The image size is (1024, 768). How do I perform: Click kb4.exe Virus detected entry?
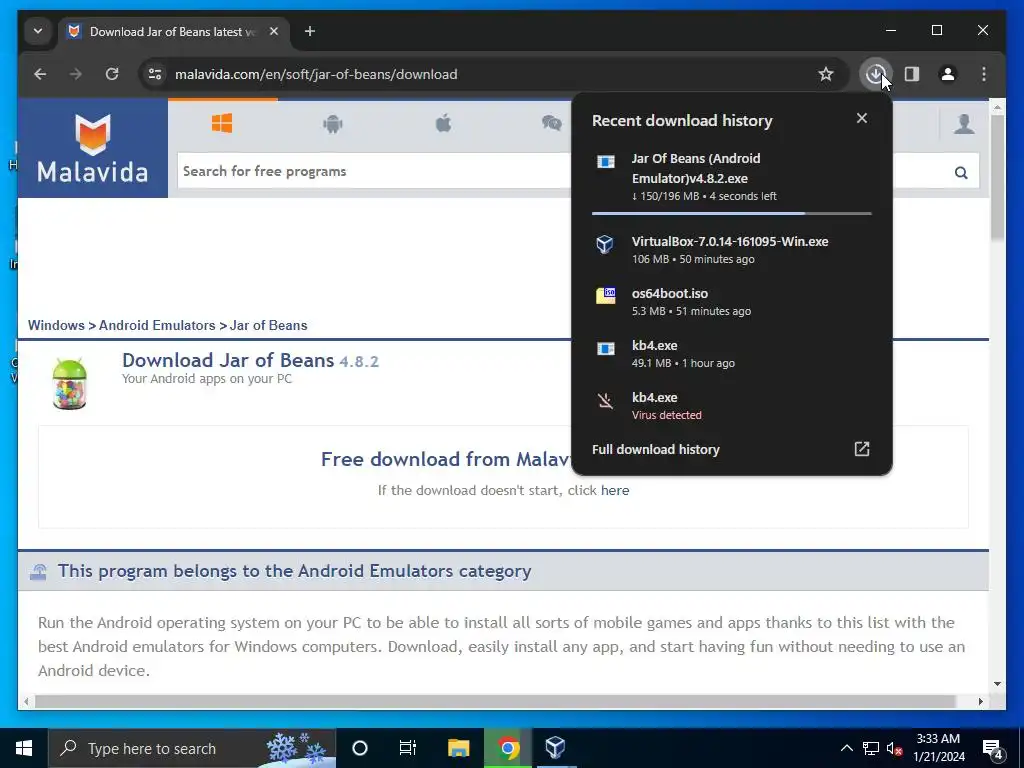(731, 406)
